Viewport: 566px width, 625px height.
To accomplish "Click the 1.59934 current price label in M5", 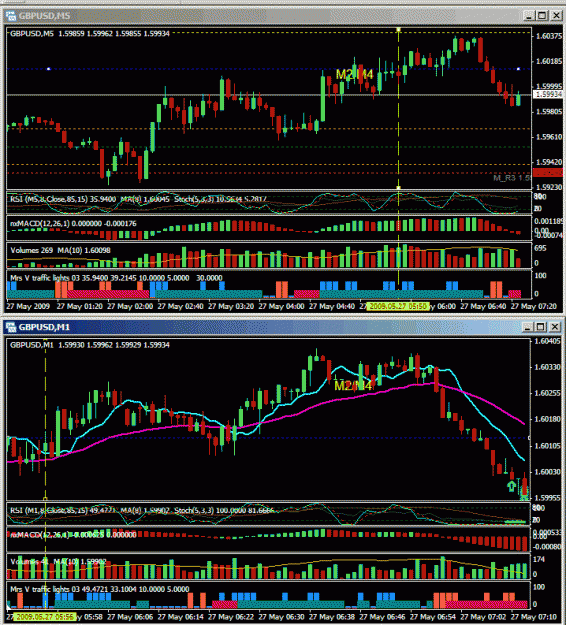I will [x=548, y=94].
